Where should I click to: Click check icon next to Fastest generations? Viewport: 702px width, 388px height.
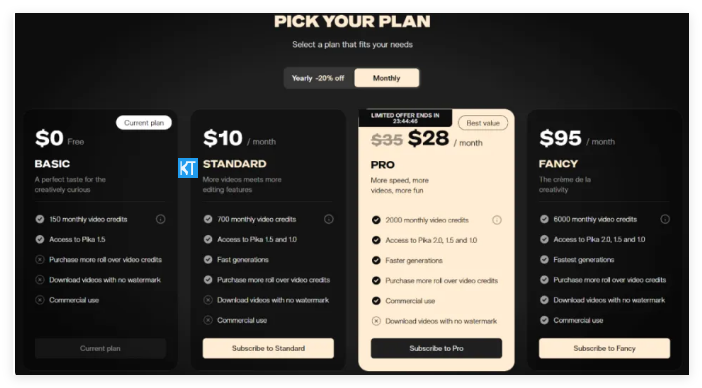click(544, 260)
